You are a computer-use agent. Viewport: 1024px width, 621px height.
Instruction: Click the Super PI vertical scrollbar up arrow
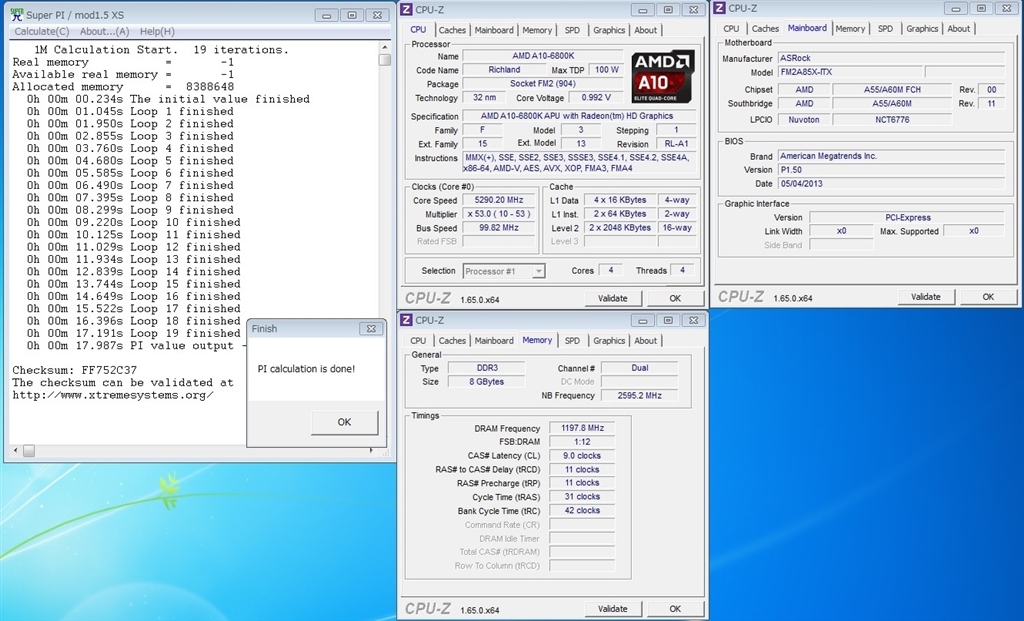385,47
